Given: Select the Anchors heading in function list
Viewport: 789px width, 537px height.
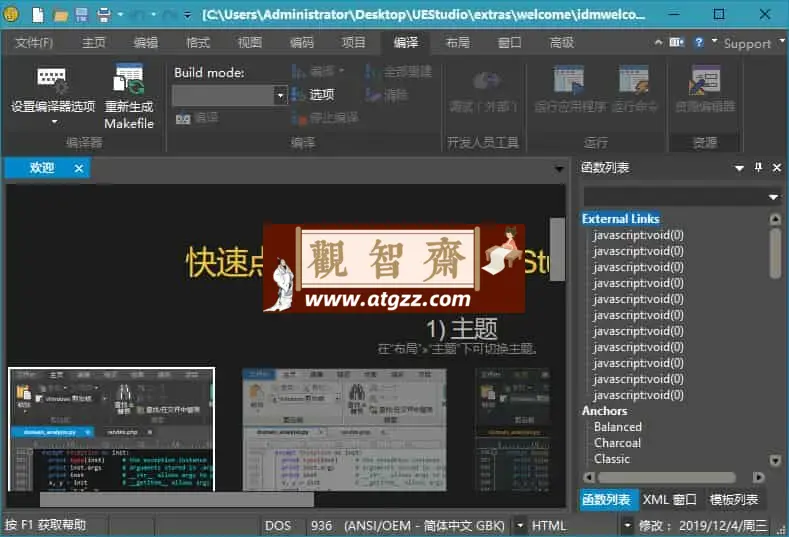Looking at the screenshot, I should coord(604,411).
